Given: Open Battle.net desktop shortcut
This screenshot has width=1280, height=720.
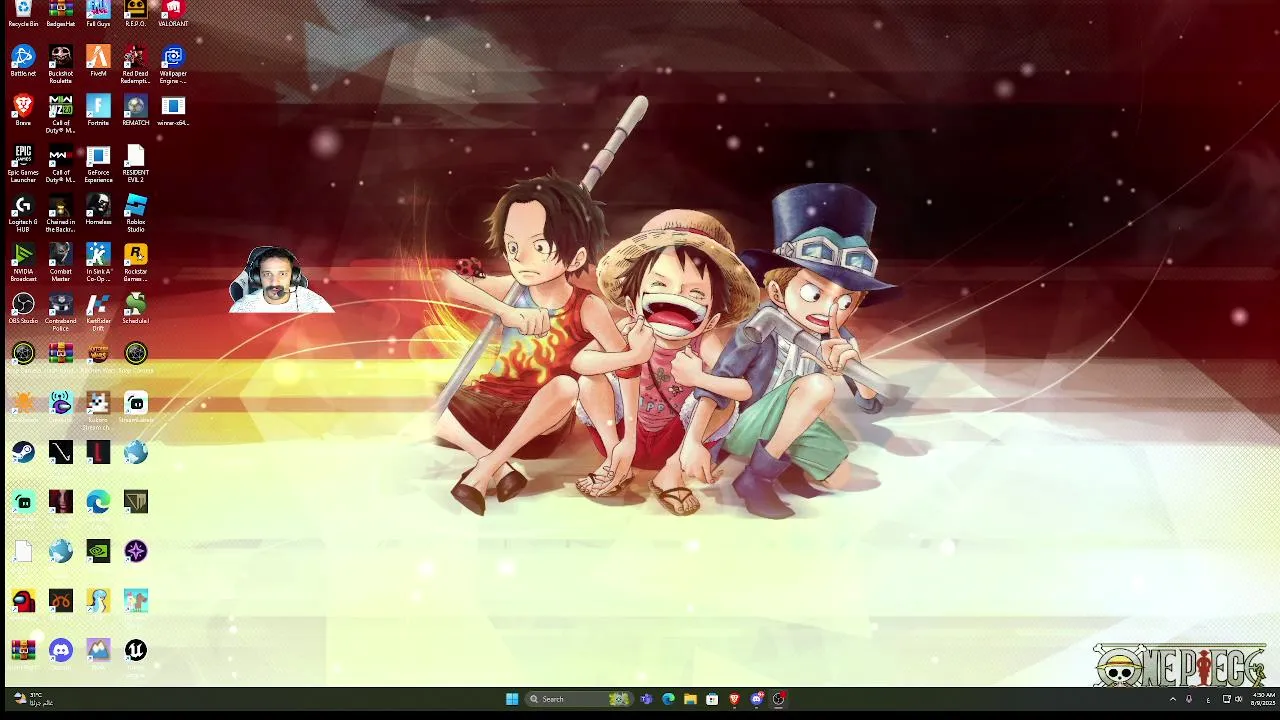Looking at the screenshot, I should pyautogui.click(x=23, y=62).
